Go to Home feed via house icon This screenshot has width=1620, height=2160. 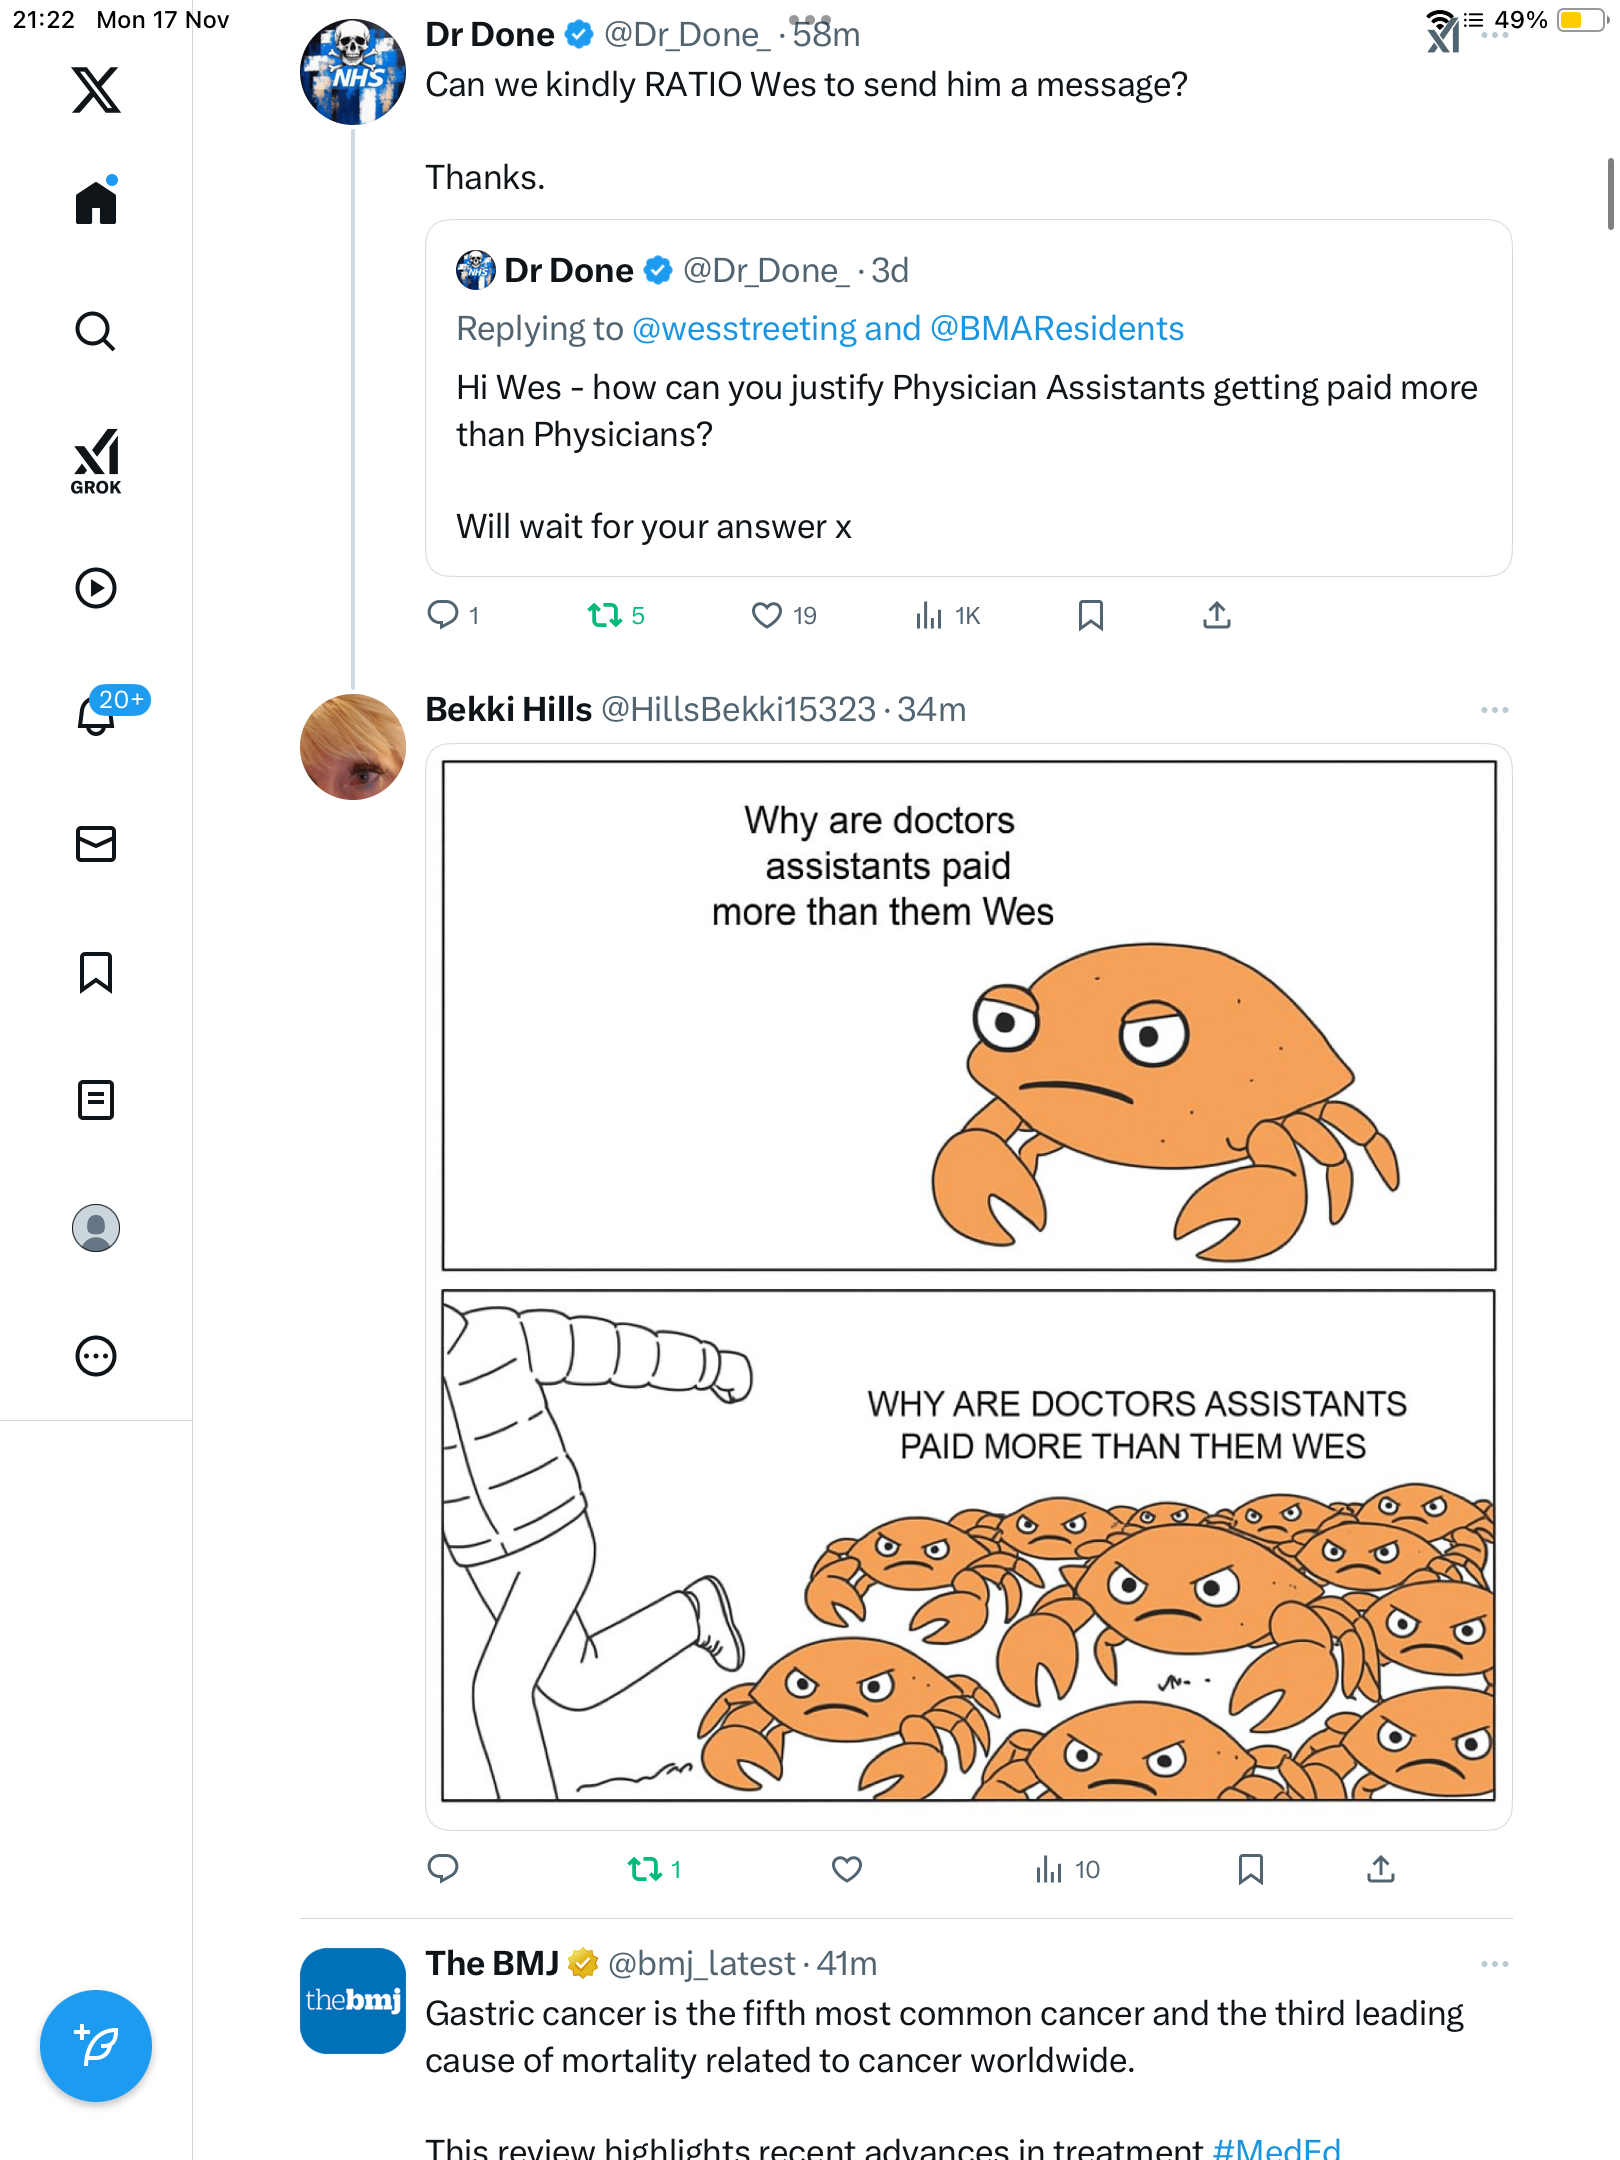pos(96,203)
